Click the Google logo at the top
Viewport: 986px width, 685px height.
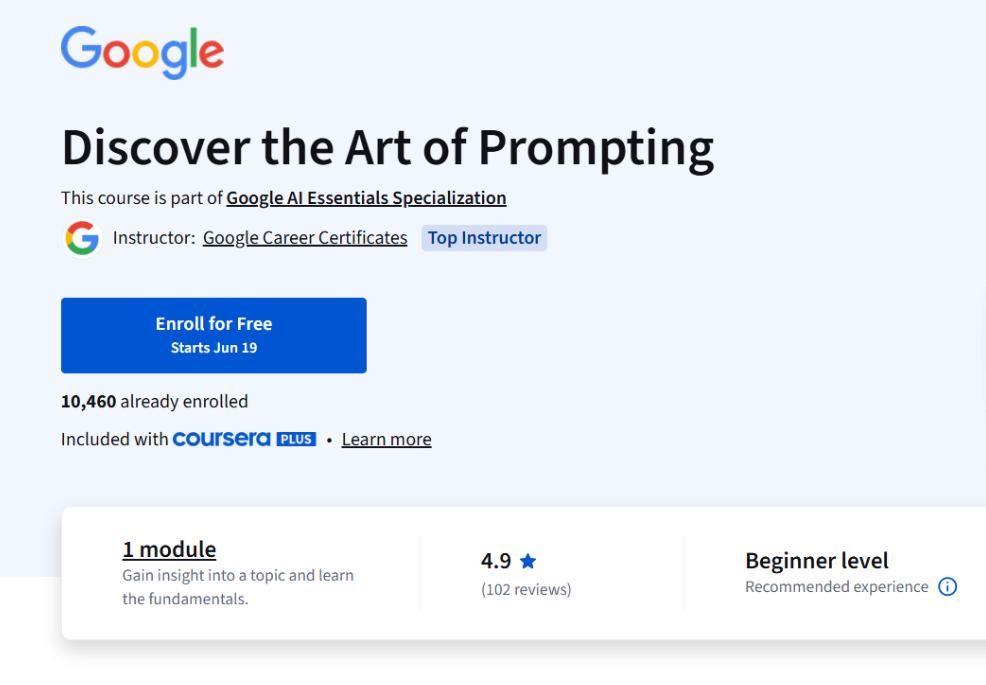click(x=141, y=51)
